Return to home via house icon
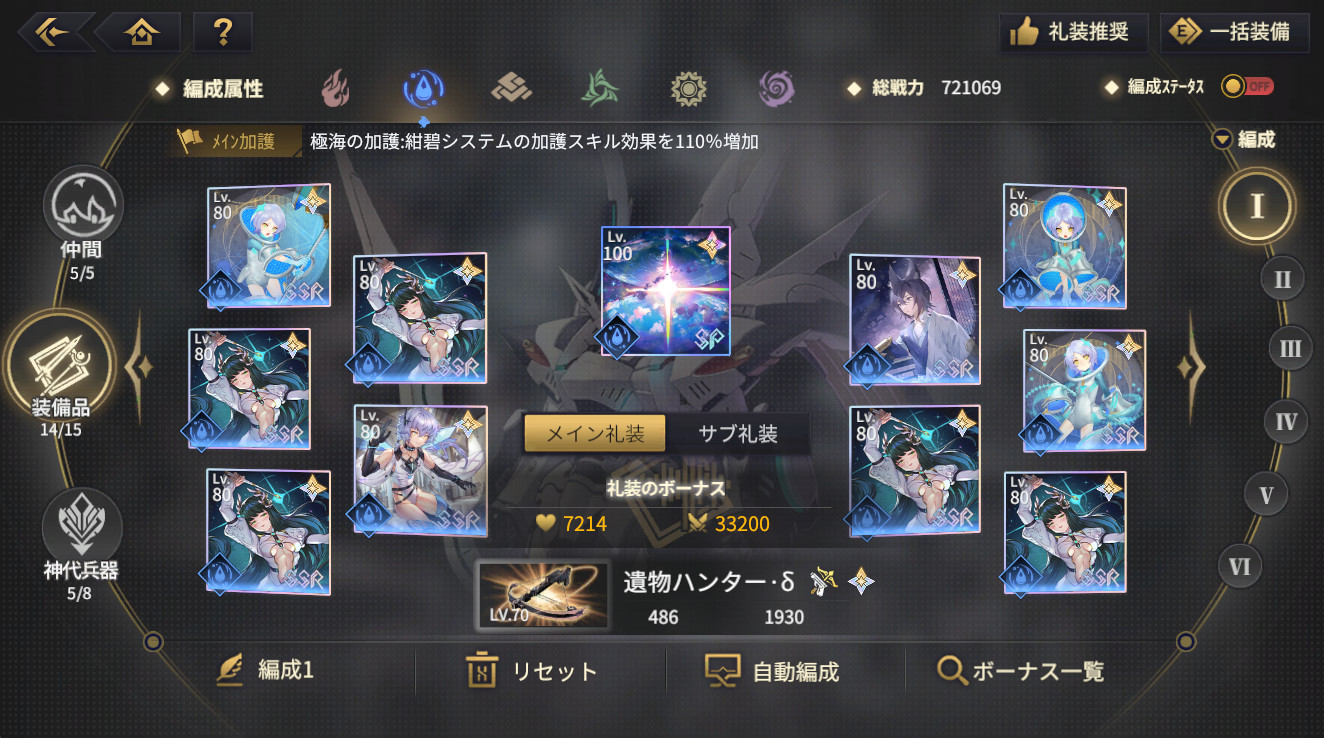This screenshot has width=1324, height=738. click(140, 32)
